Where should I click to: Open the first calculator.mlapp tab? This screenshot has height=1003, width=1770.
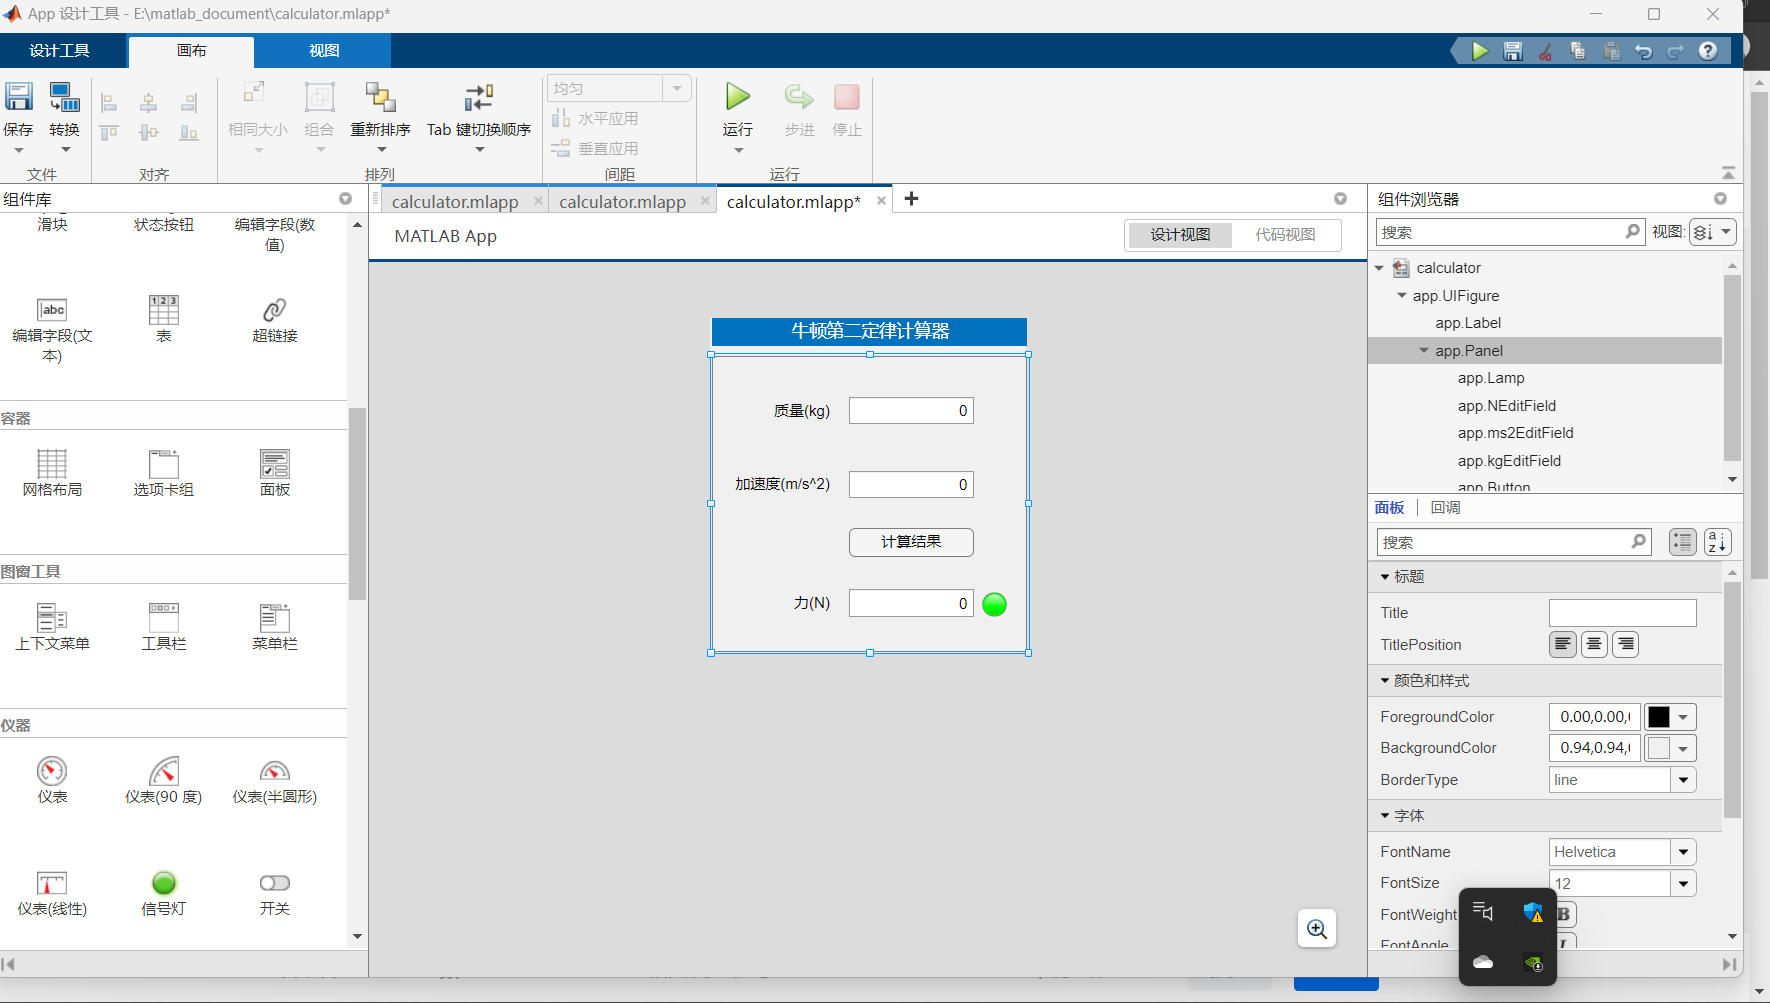click(x=455, y=200)
